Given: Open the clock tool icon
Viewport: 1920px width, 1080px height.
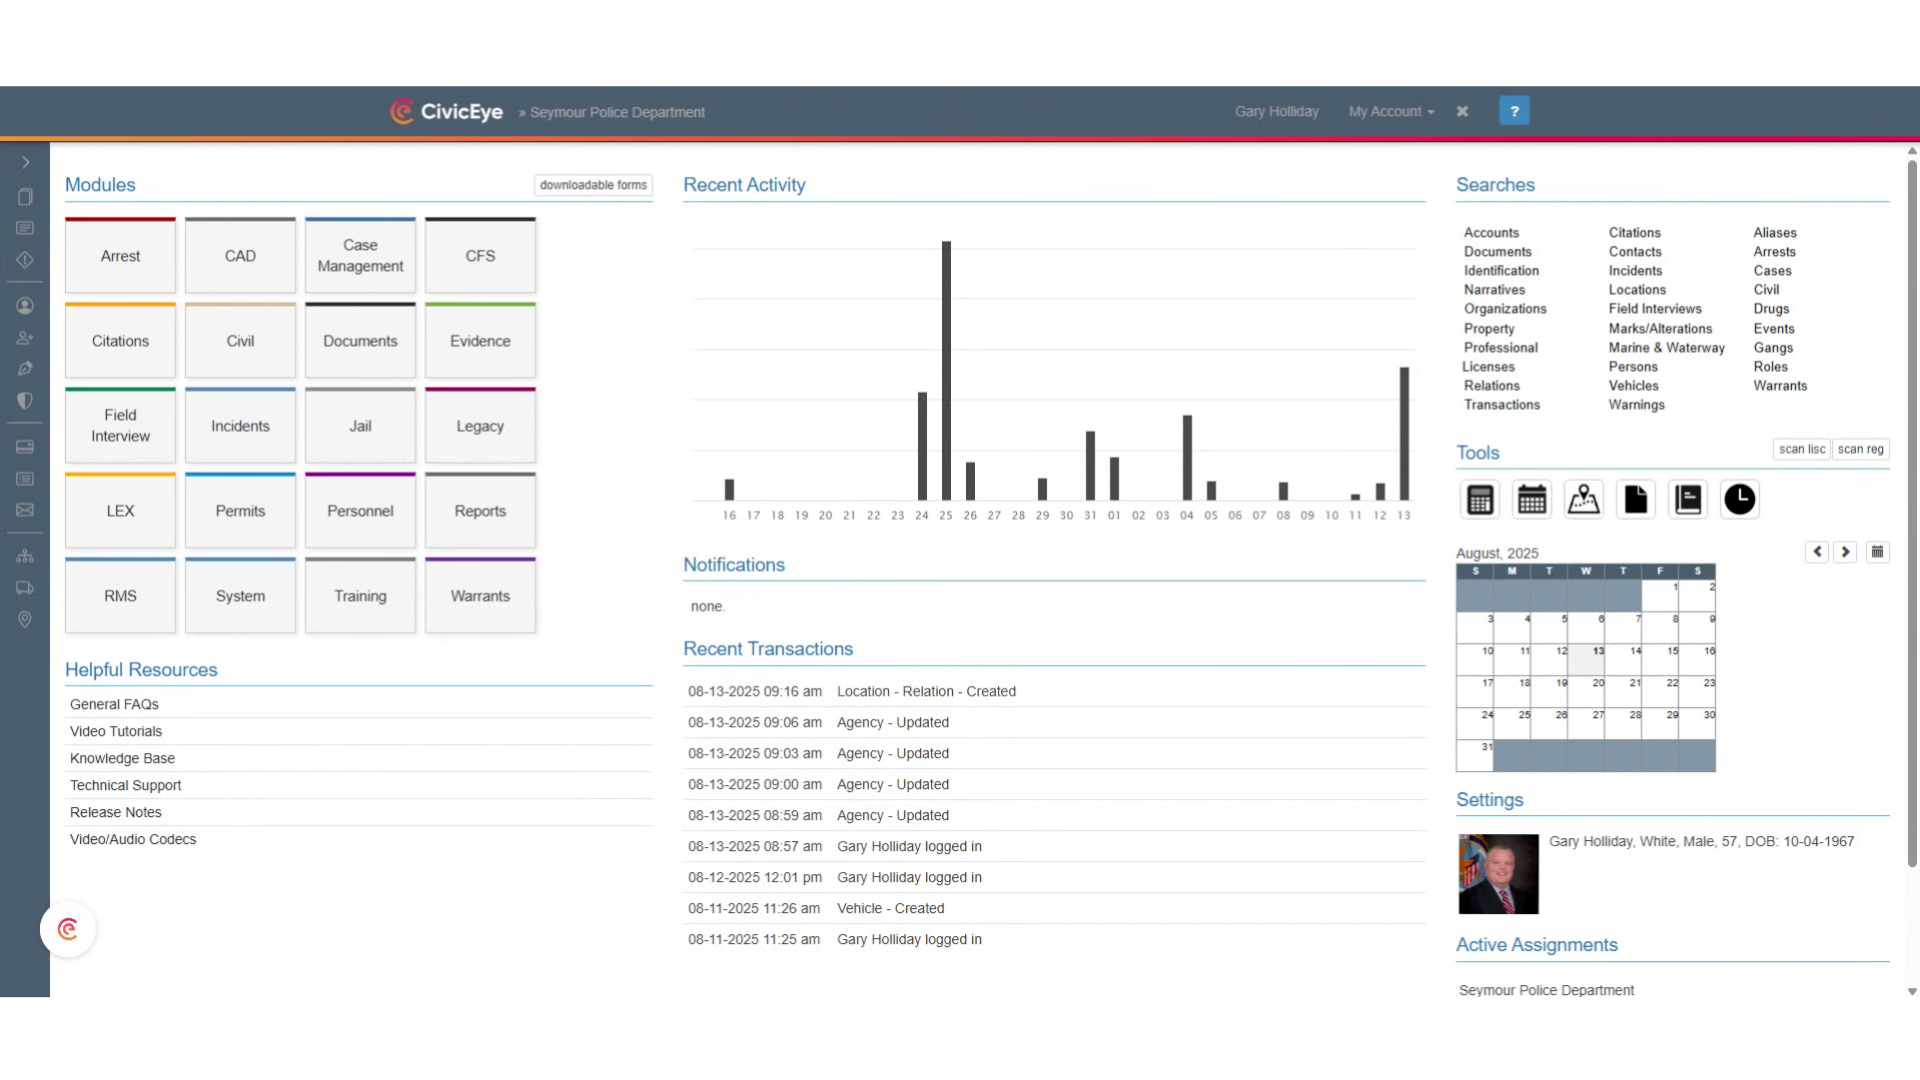Looking at the screenshot, I should (x=1740, y=499).
